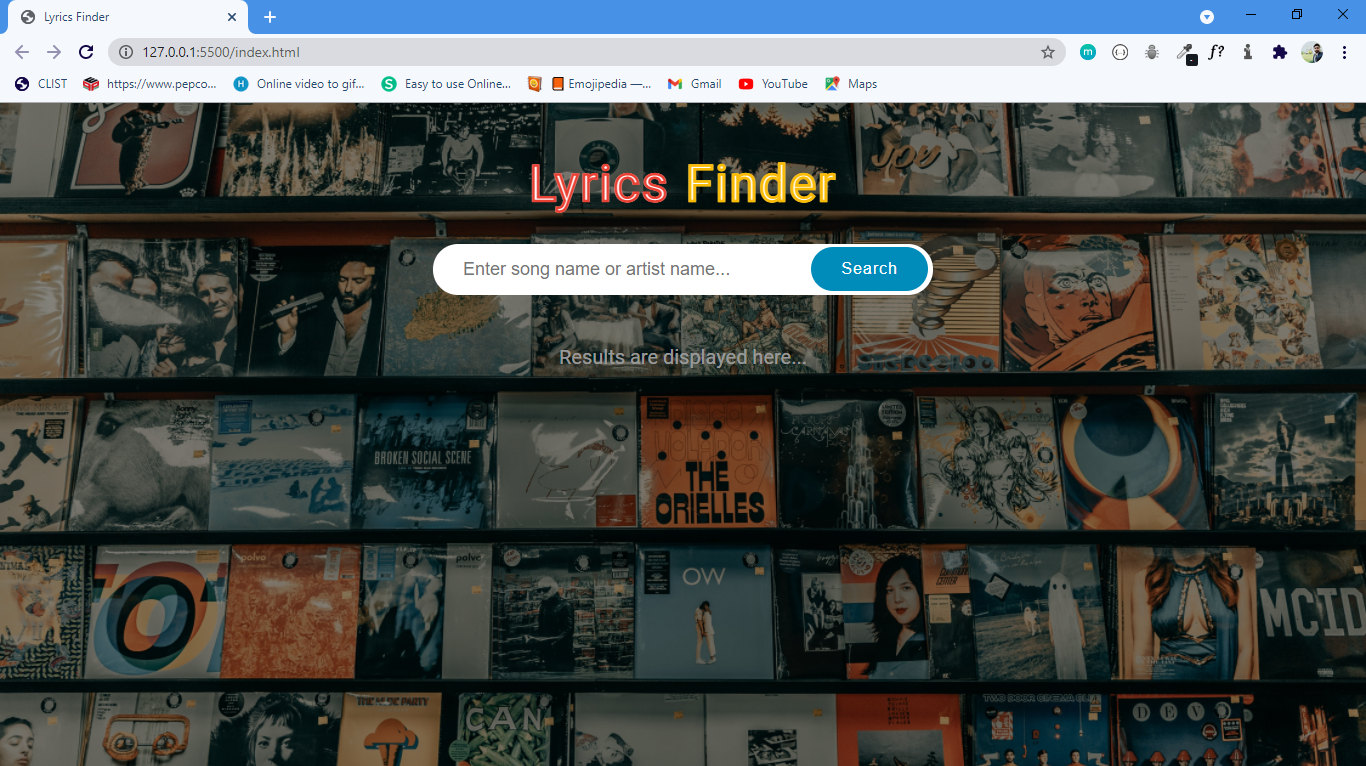Select the address bar URL 127.0.0.1:5500/index.html
This screenshot has width=1366, height=766.
pyautogui.click(x=221, y=52)
